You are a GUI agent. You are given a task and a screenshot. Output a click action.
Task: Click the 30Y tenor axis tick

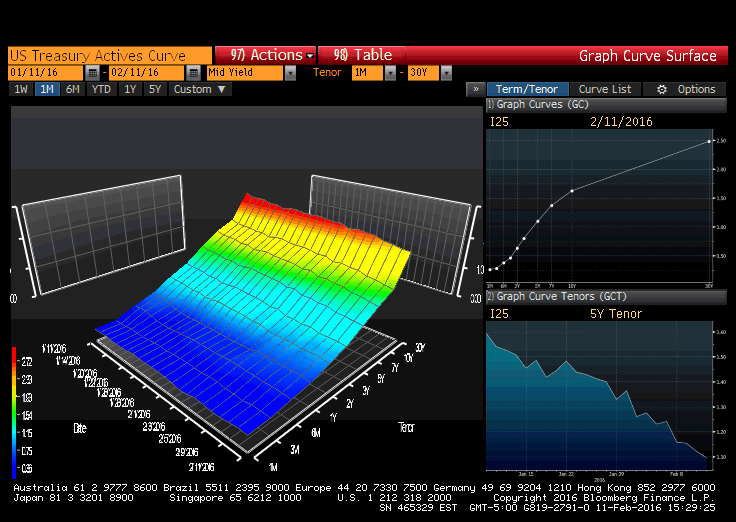(x=420, y=347)
